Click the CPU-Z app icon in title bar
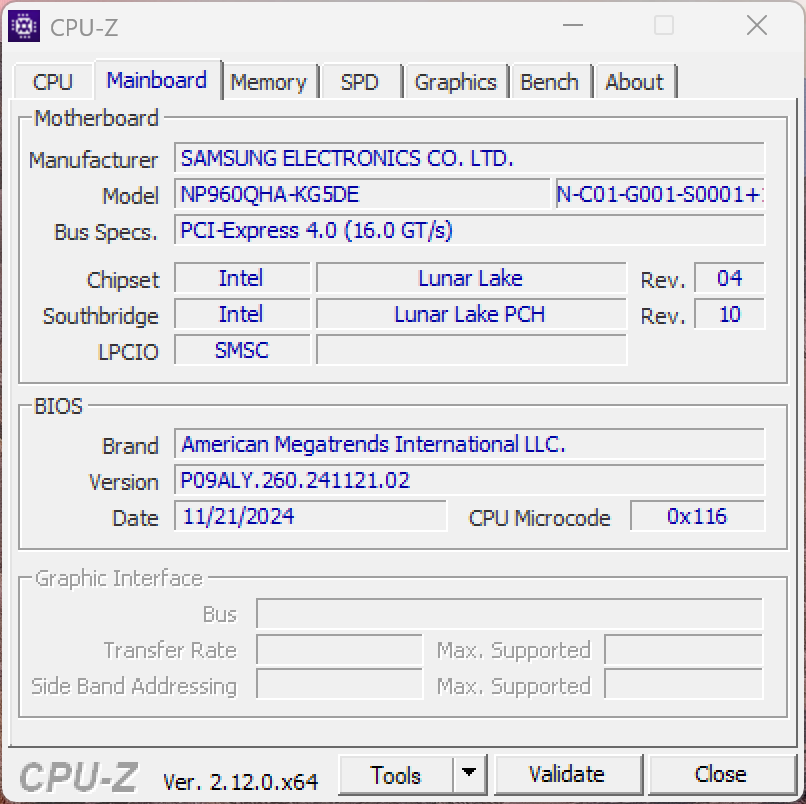Image resolution: width=806 pixels, height=804 pixels. 24,26
